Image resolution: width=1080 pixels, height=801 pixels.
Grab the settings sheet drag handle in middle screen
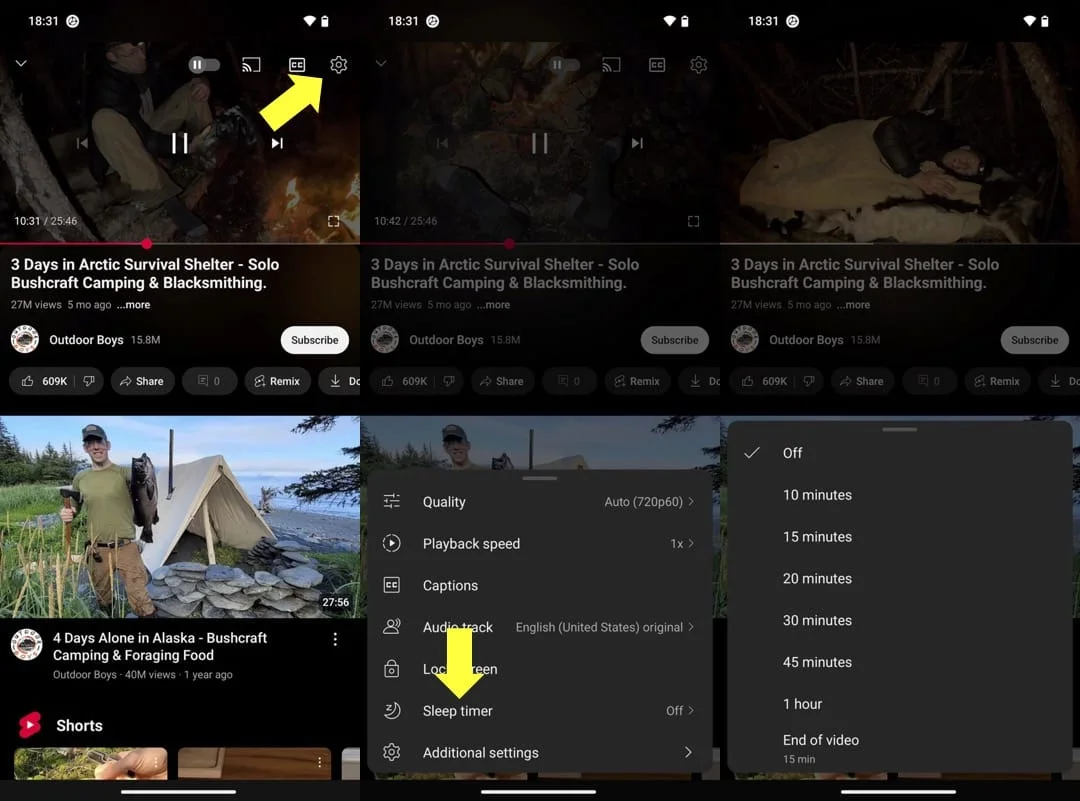[x=539, y=478]
